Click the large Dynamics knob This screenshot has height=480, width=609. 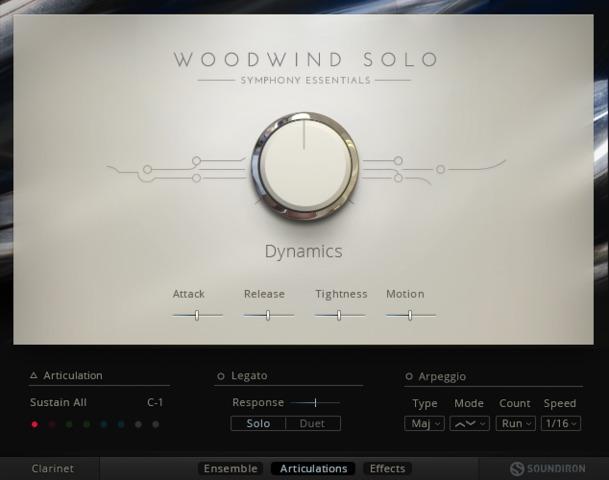coord(304,166)
